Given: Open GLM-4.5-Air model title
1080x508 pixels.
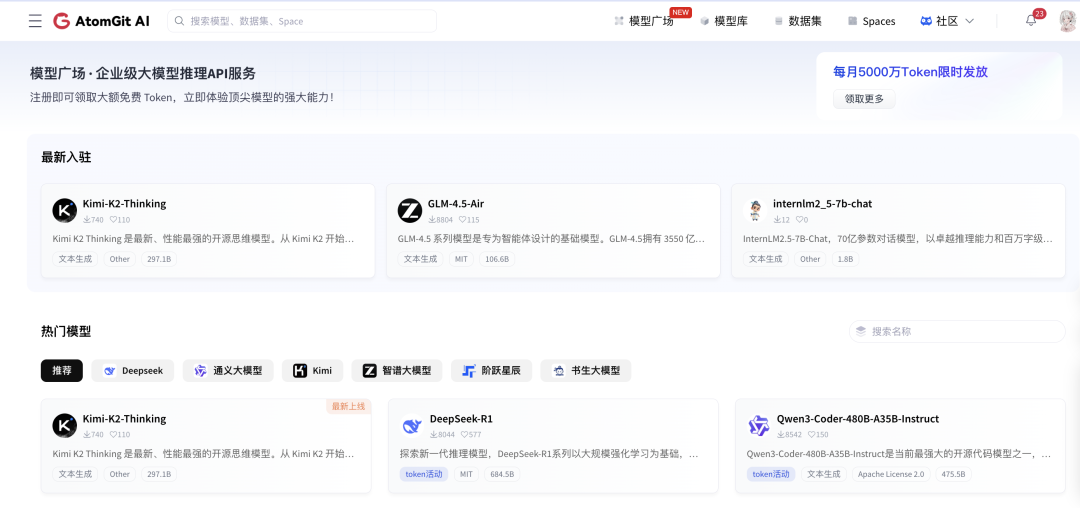Looking at the screenshot, I should coord(456,204).
